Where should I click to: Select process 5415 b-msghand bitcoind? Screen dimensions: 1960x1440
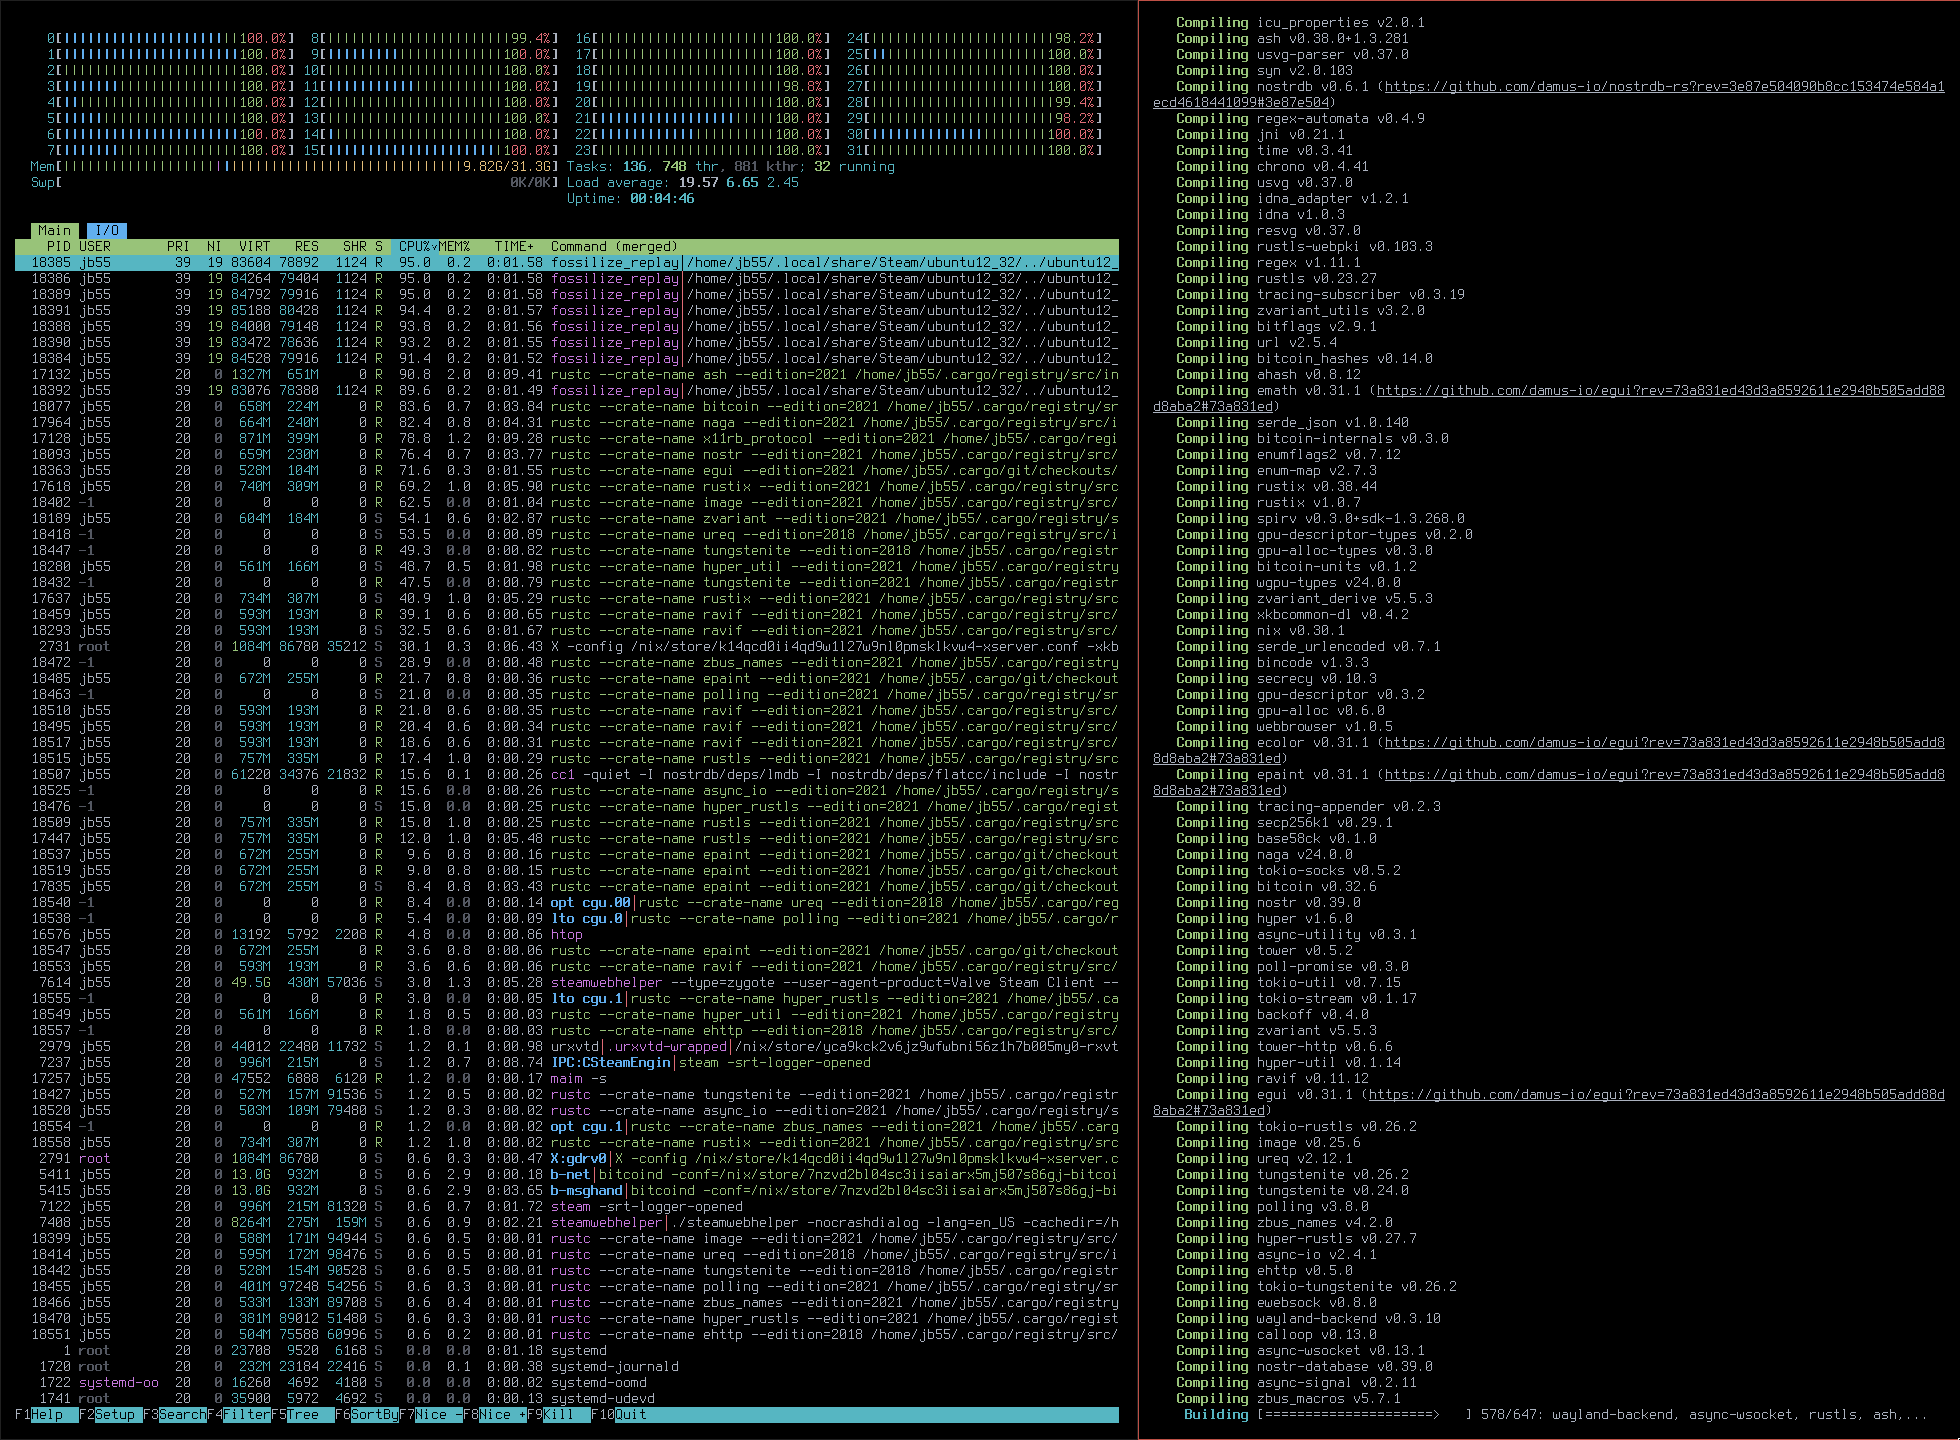[x=567, y=1190]
